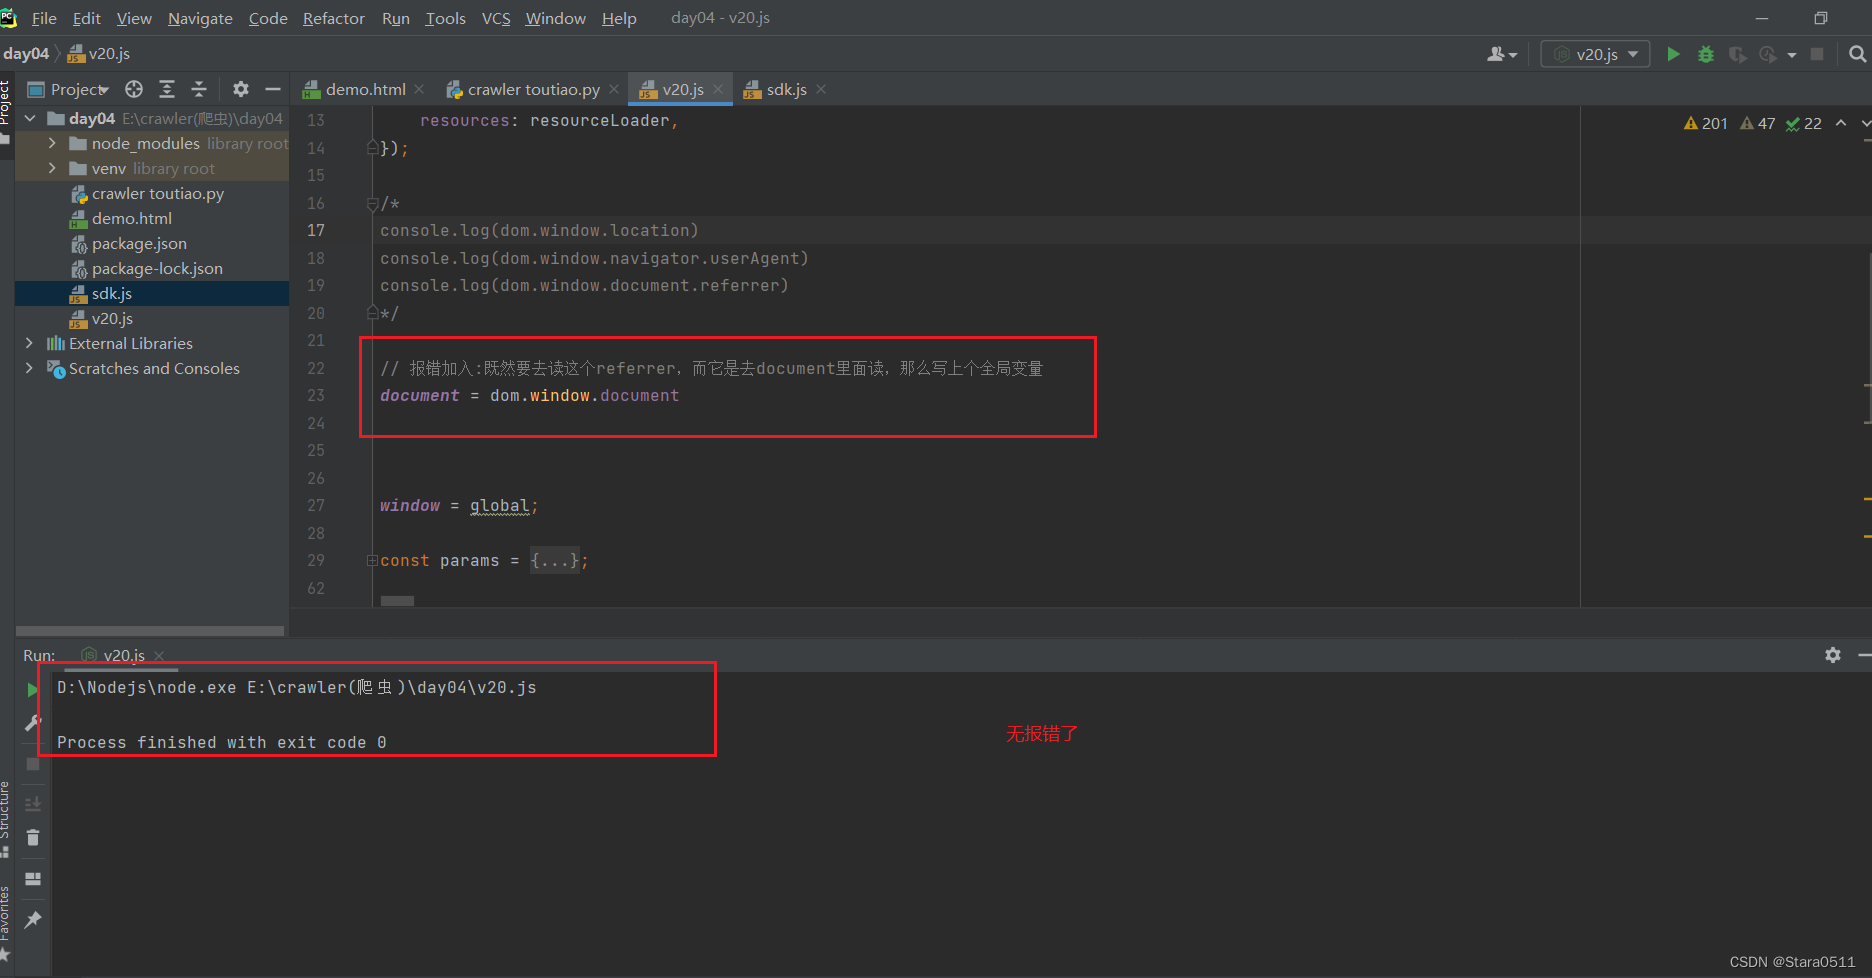Go to previous highlighted problem arrow
1872x978 pixels.
point(1841,123)
